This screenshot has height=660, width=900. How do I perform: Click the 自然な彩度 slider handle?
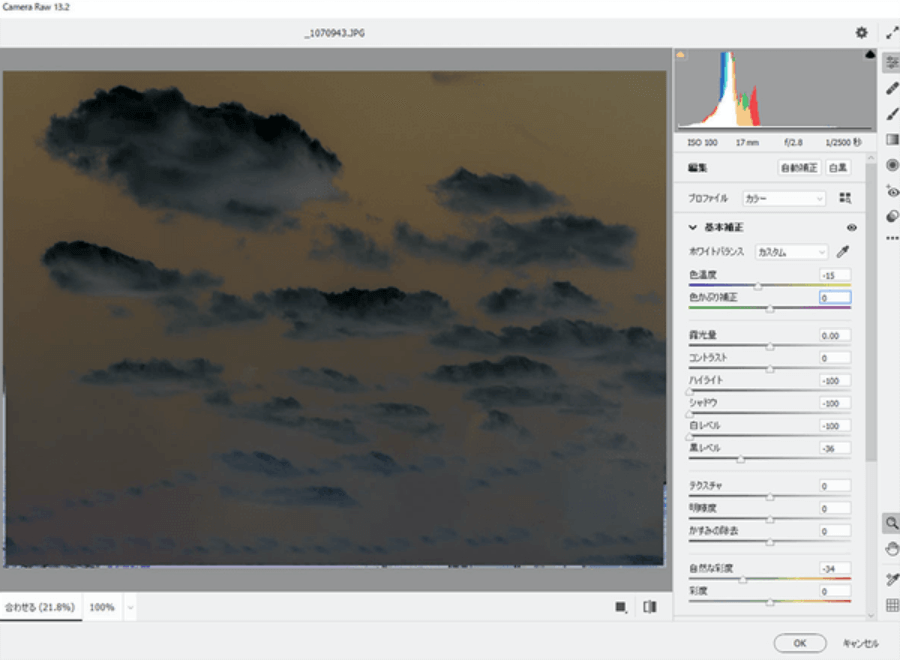[743, 580]
